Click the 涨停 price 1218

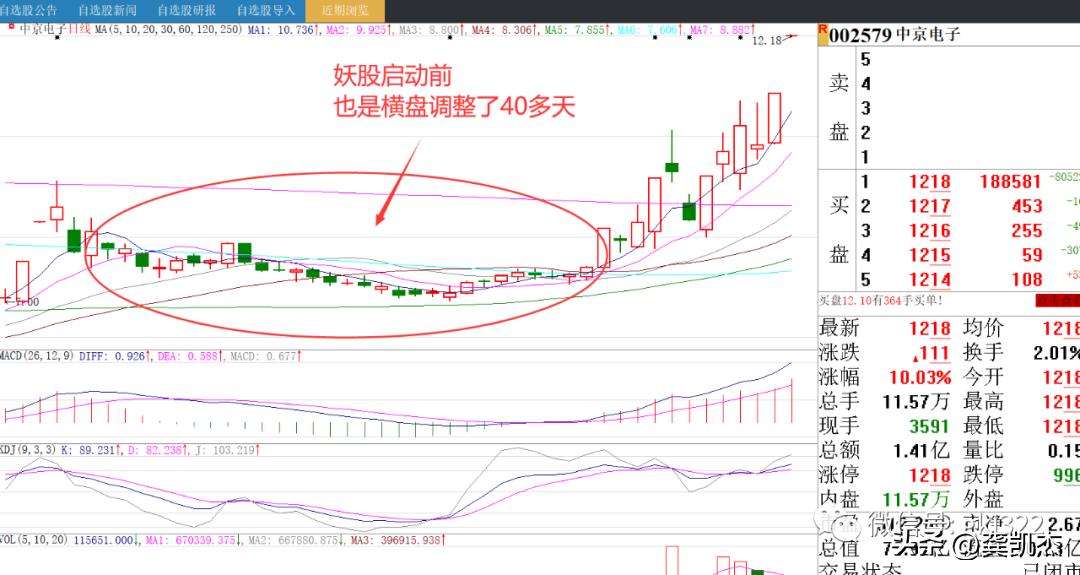pyautogui.click(x=930, y=474)
